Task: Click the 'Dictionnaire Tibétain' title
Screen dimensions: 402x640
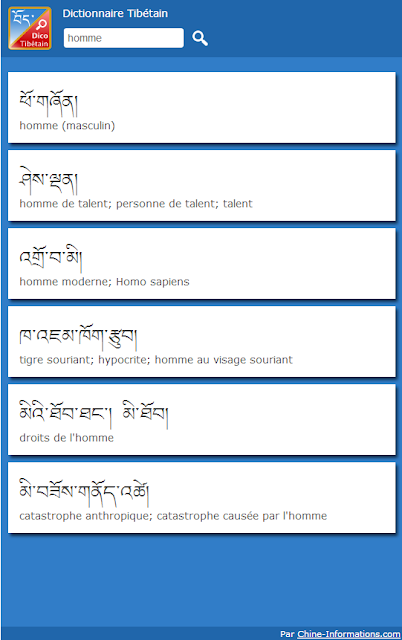Action: tap(115, 13)
